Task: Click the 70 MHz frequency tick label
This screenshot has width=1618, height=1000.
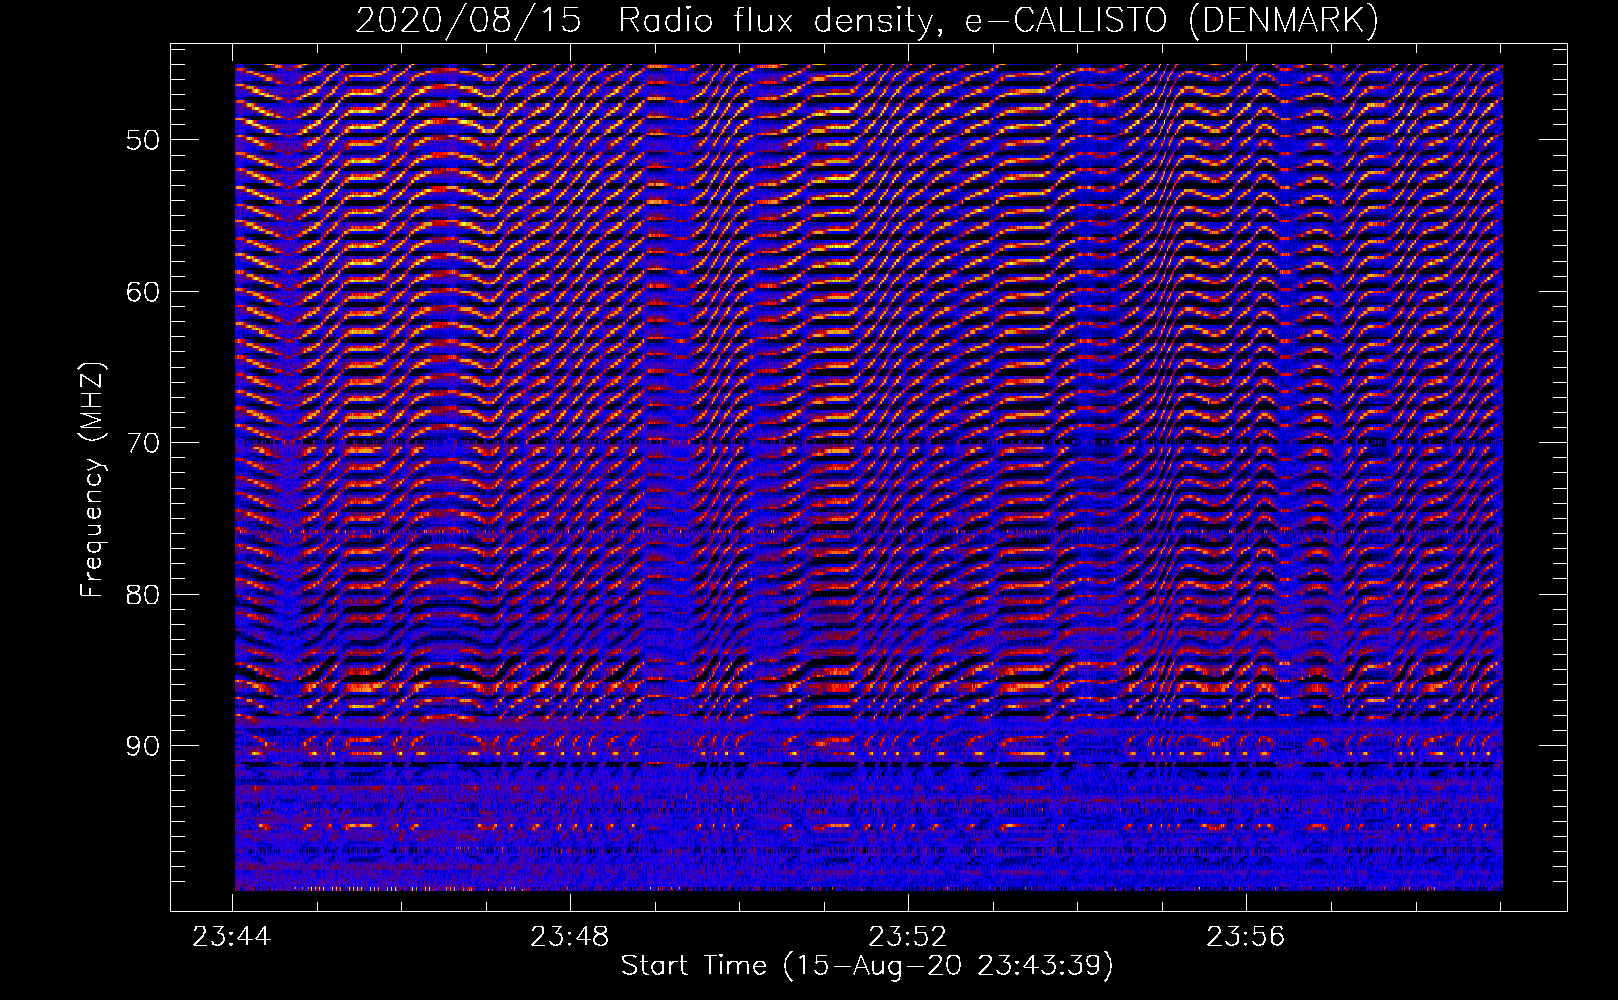Action: [x=143, y=442]
